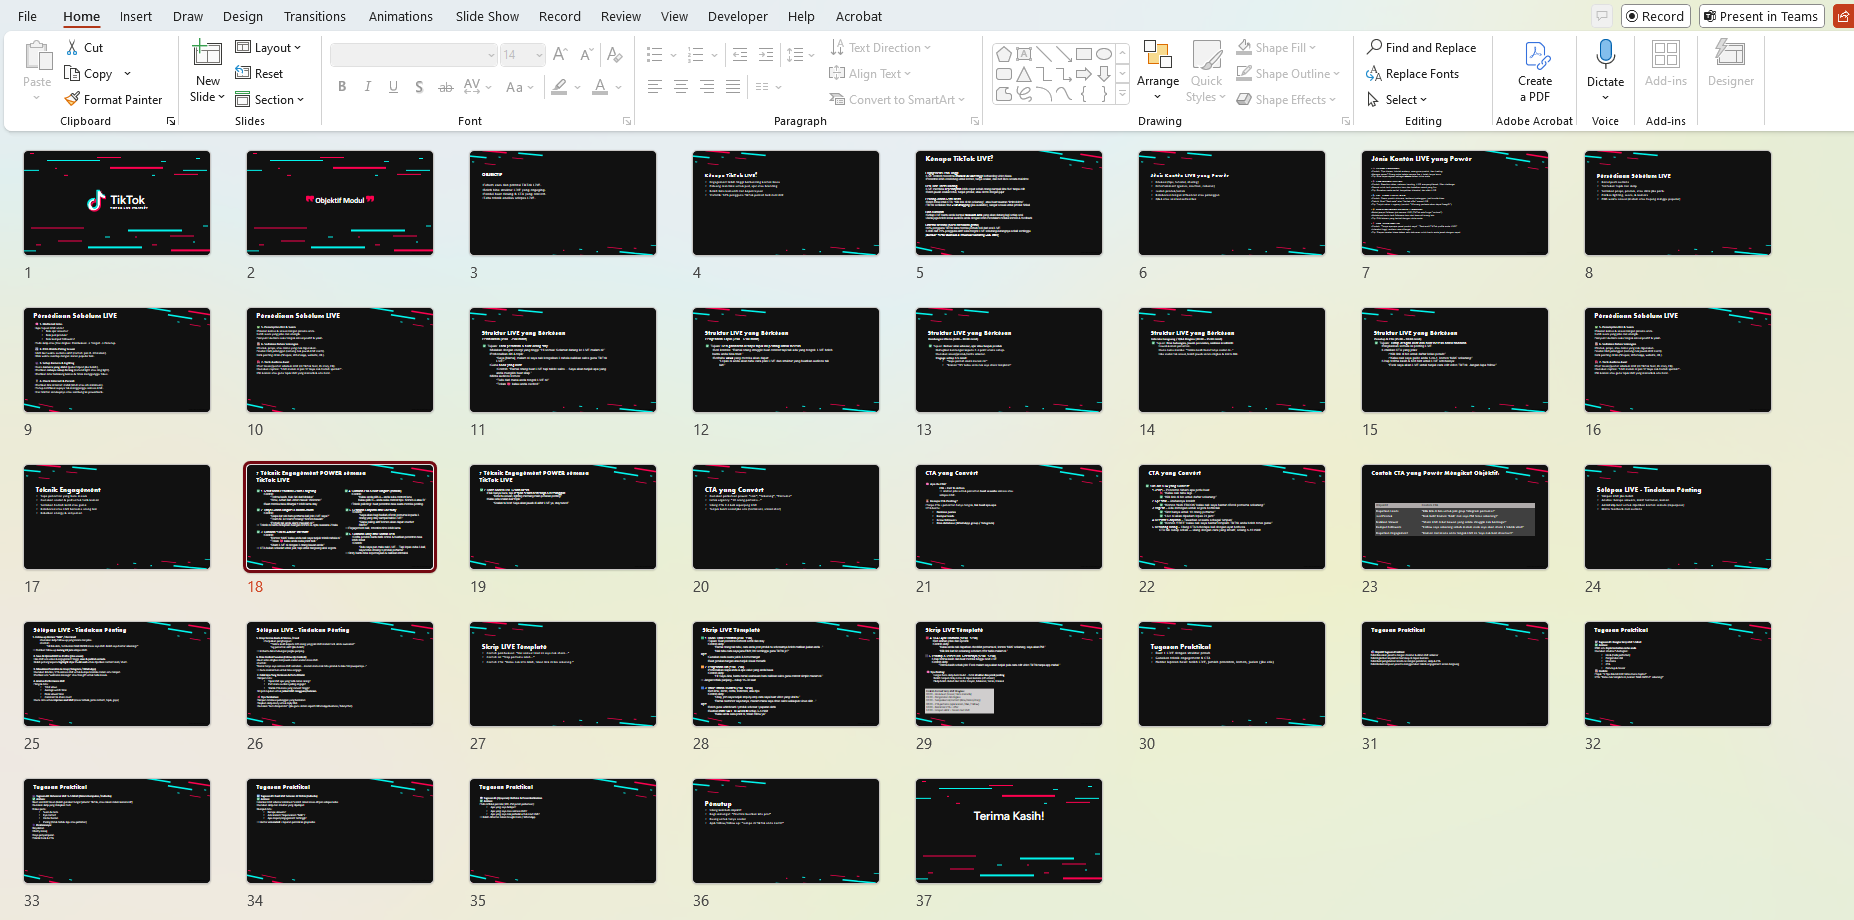Viewport: 1854px width, 920px height.
Task: Click Replace Fonts
Action: point(1412,73)
